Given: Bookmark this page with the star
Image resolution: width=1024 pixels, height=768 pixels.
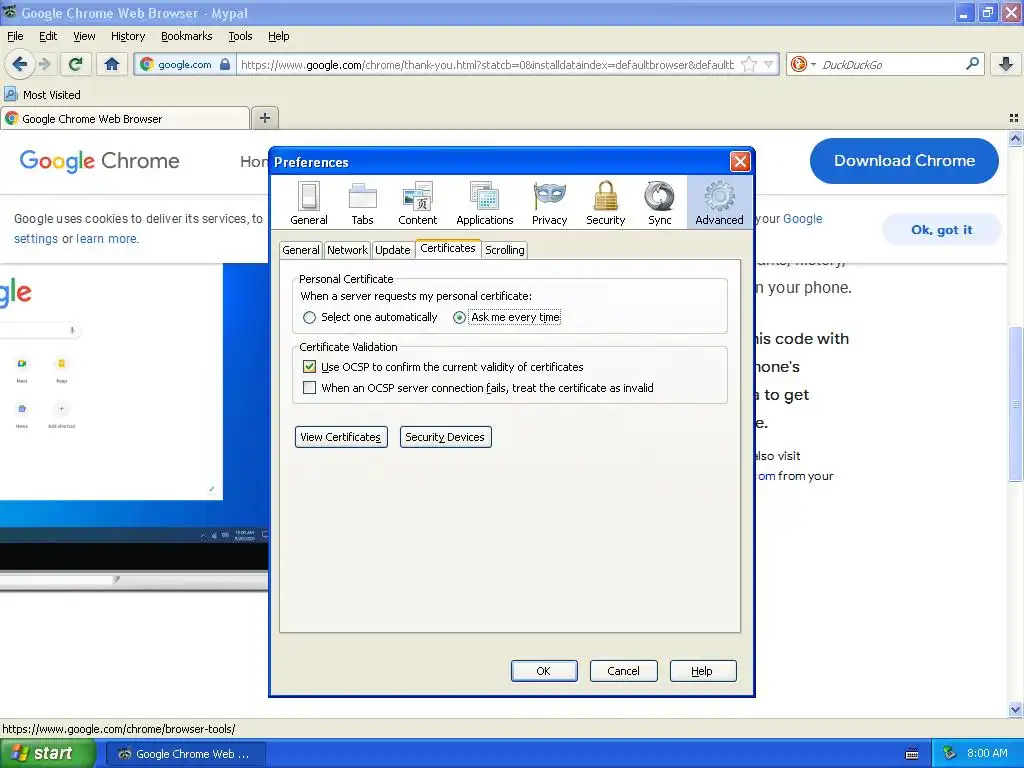Looking at the screenshot, I should pos(749,64).
